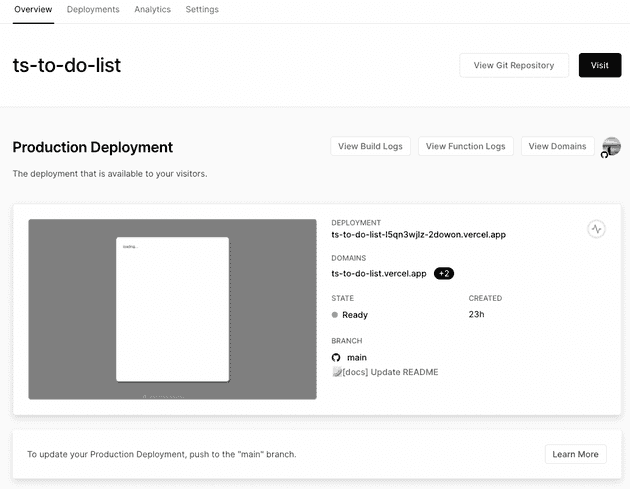Open the main branch link
This screenshot has height=489, width=630.
pyautogui.click(x=357, y=357)
